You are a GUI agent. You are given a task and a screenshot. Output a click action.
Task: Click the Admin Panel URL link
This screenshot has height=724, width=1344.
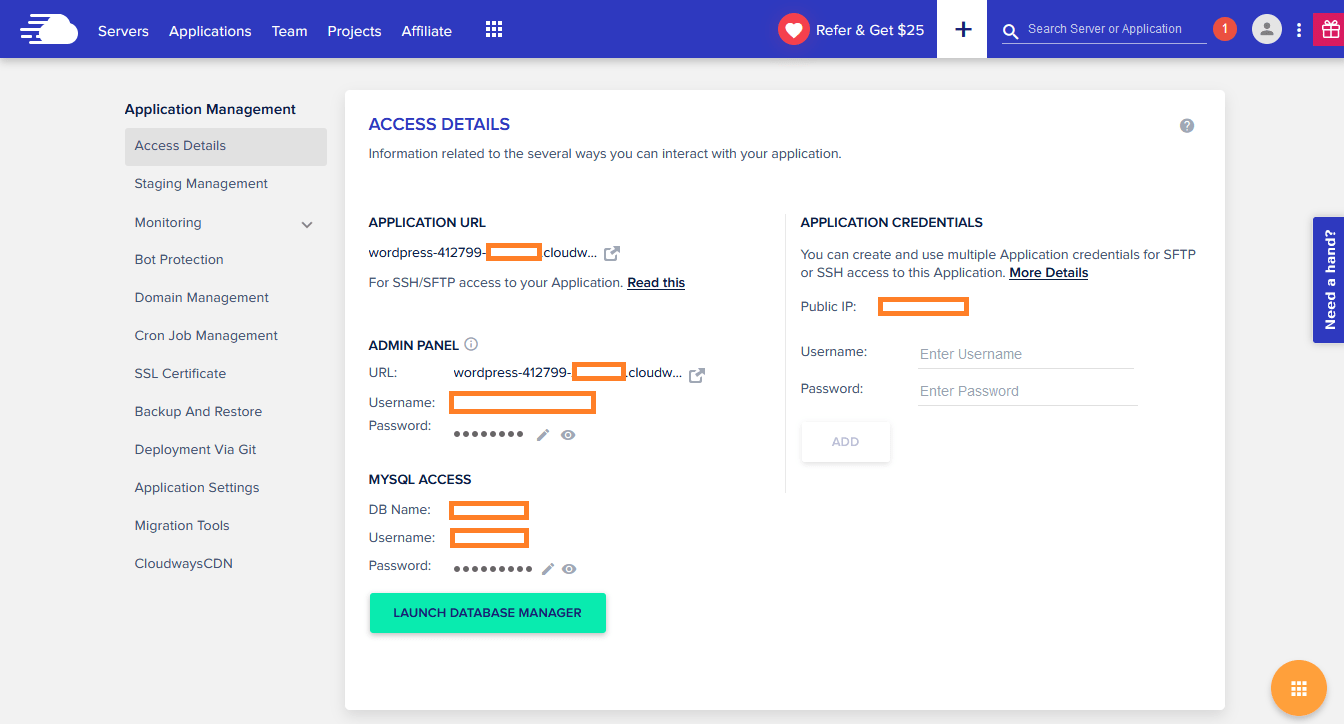(x=568, y=374)
